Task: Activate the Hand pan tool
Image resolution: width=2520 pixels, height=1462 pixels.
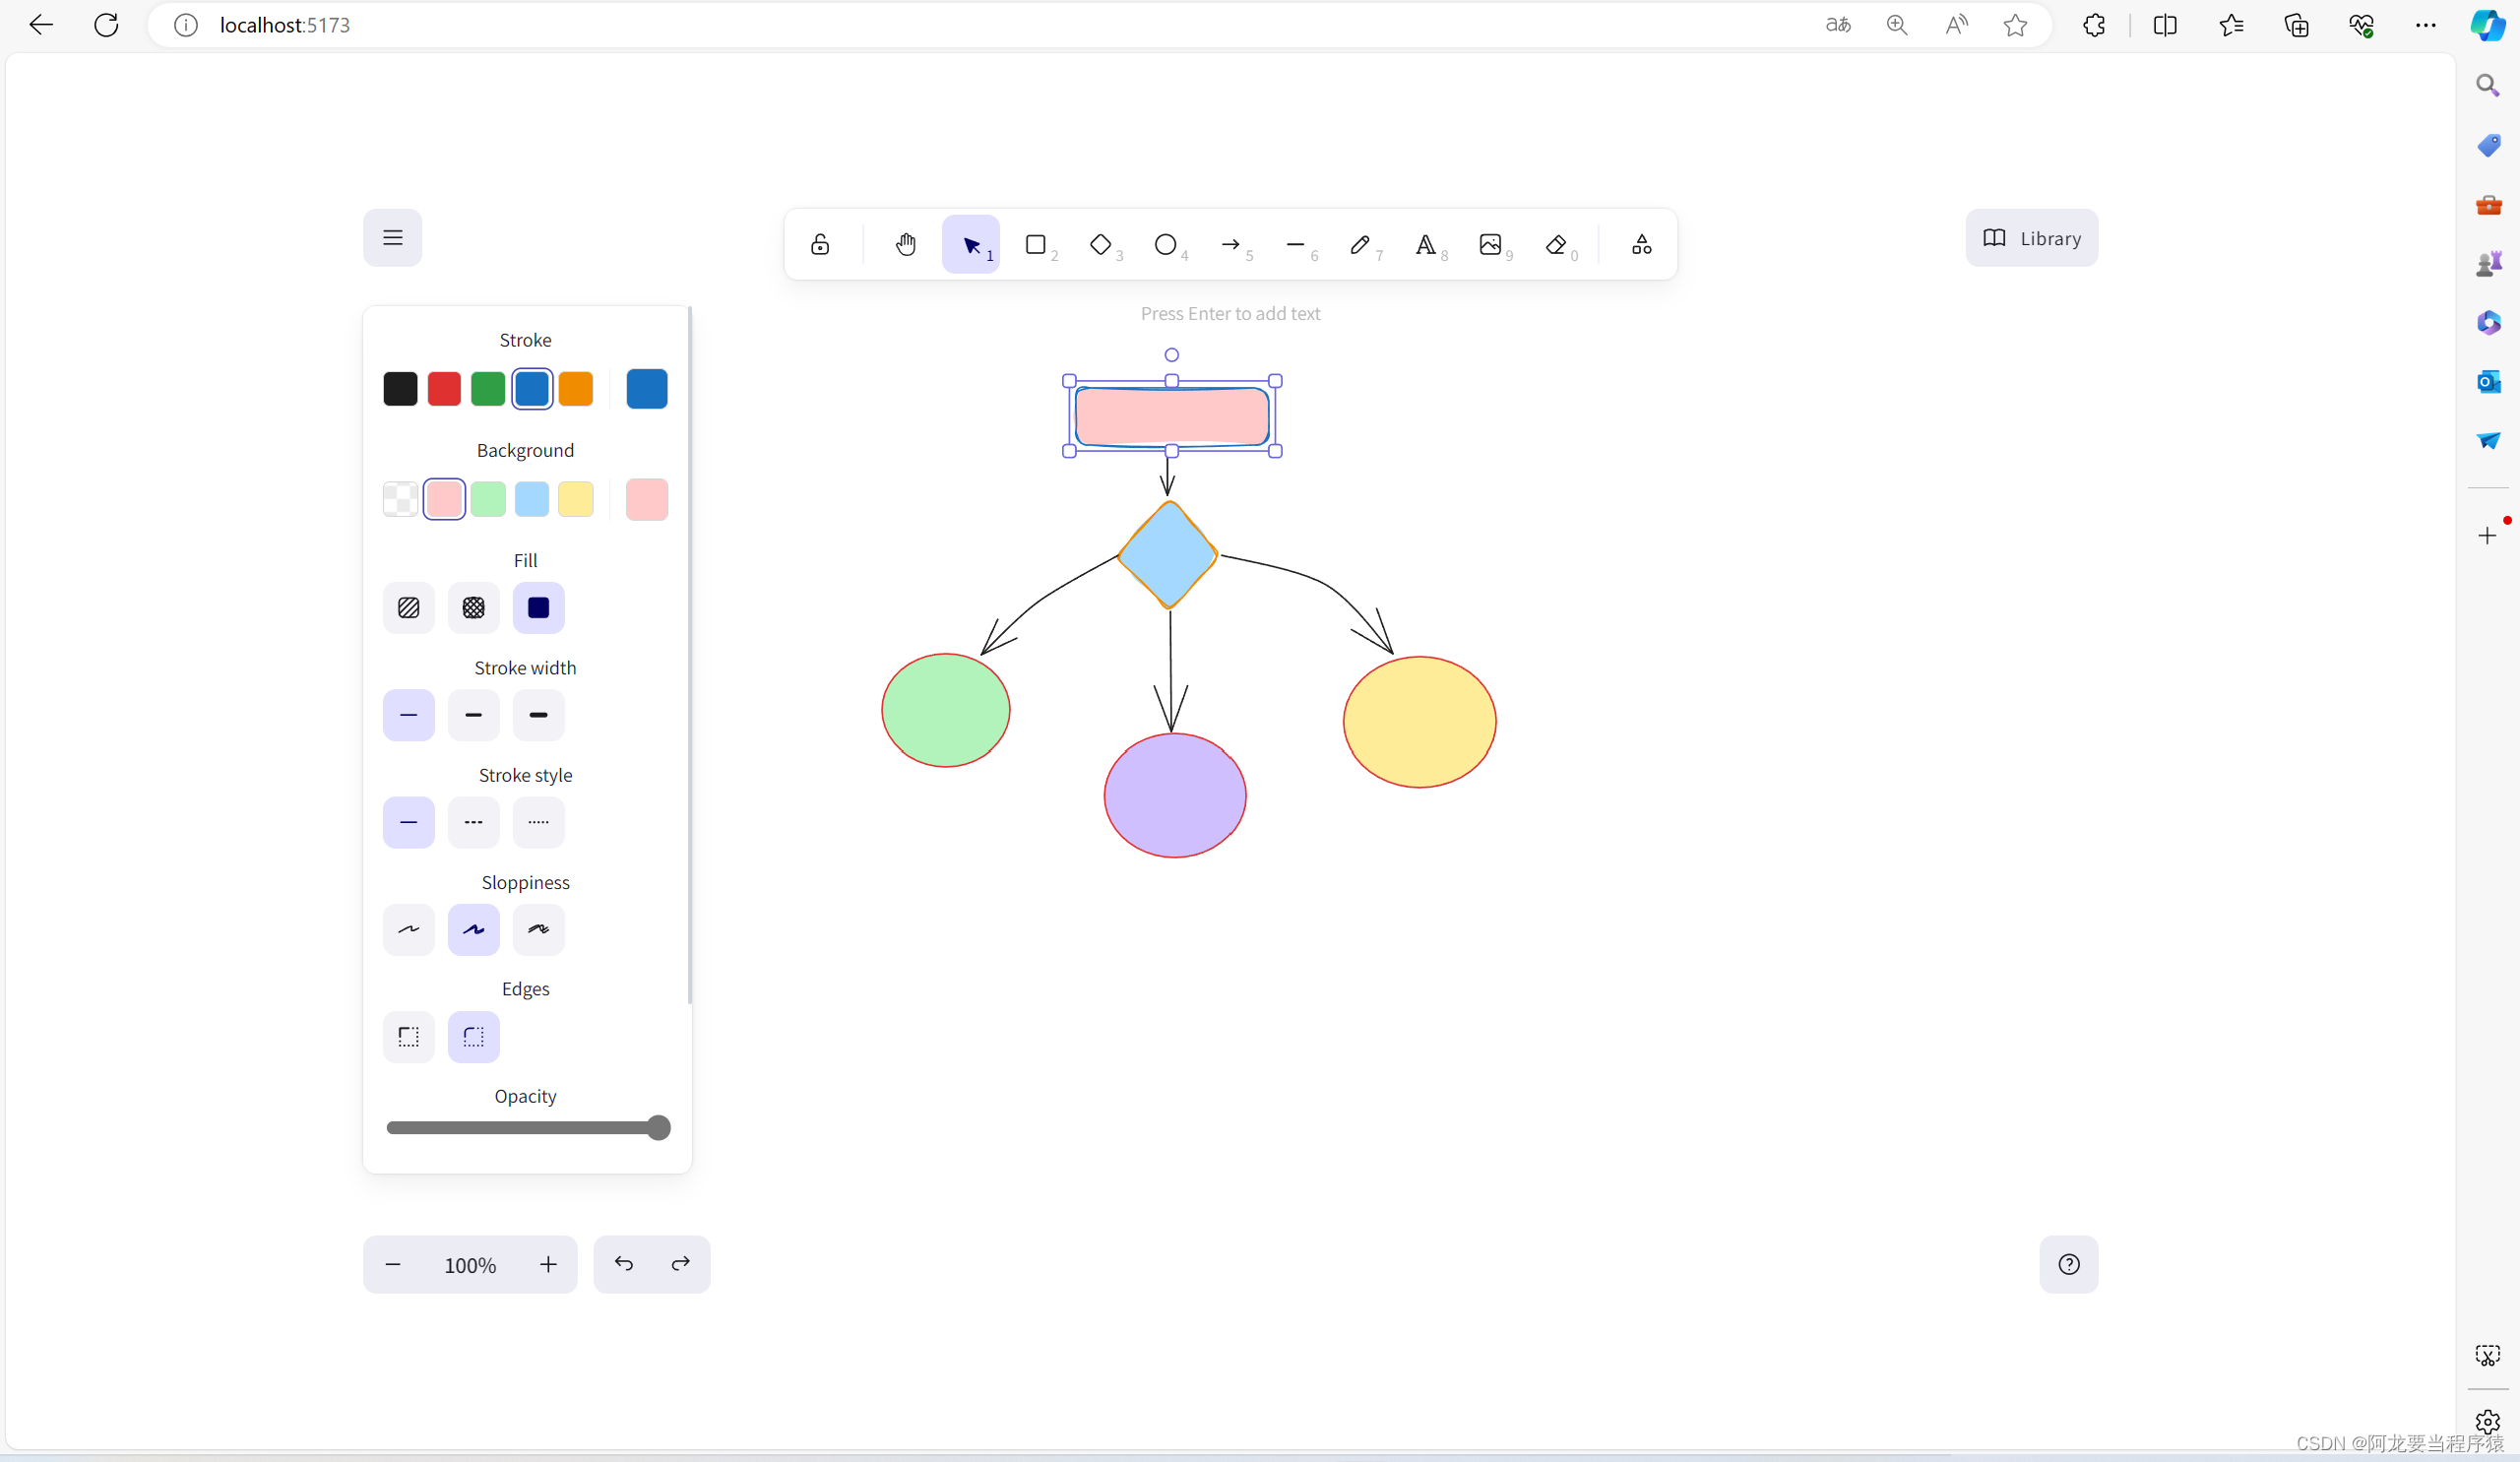Action: point(906,245)
